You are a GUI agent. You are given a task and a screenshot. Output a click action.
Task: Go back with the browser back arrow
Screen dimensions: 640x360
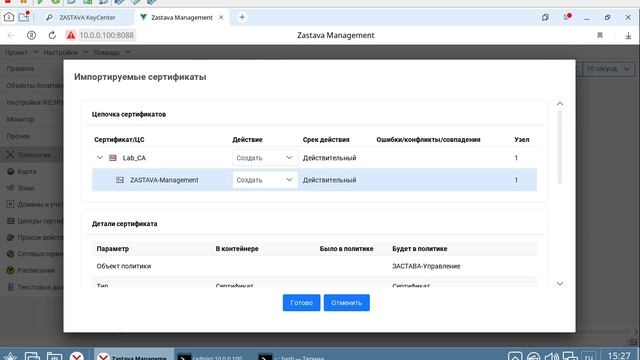[x=11, y=36]
